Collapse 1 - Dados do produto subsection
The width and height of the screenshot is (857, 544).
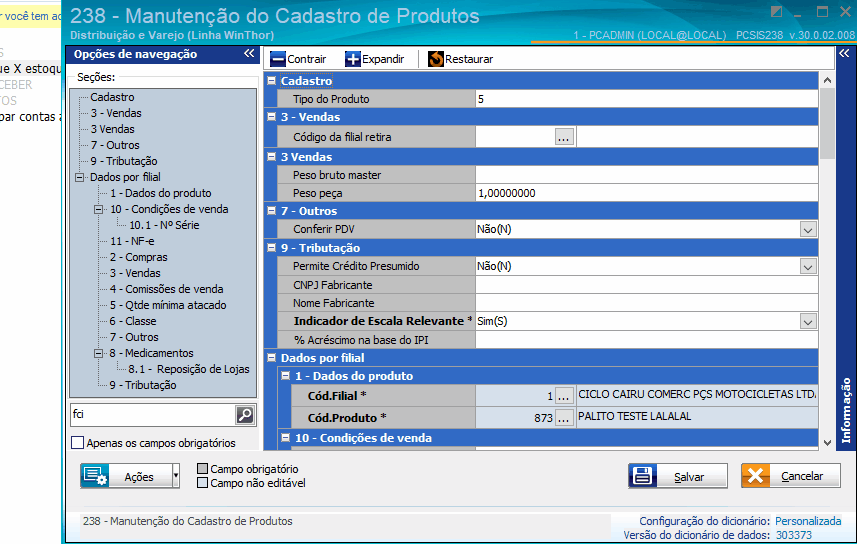(x=286, y=376)
